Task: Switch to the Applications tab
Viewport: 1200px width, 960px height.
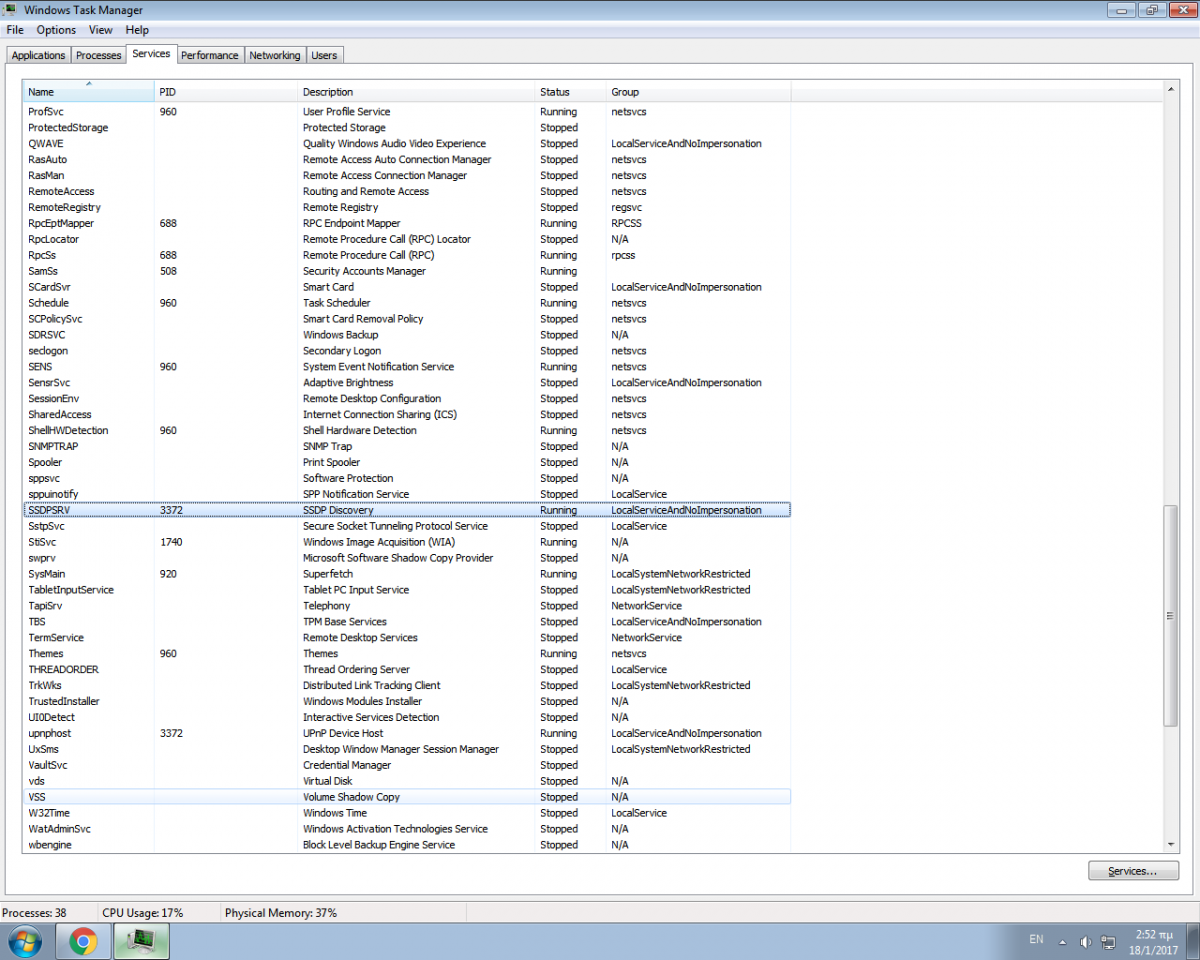Action: coord(38,55)
